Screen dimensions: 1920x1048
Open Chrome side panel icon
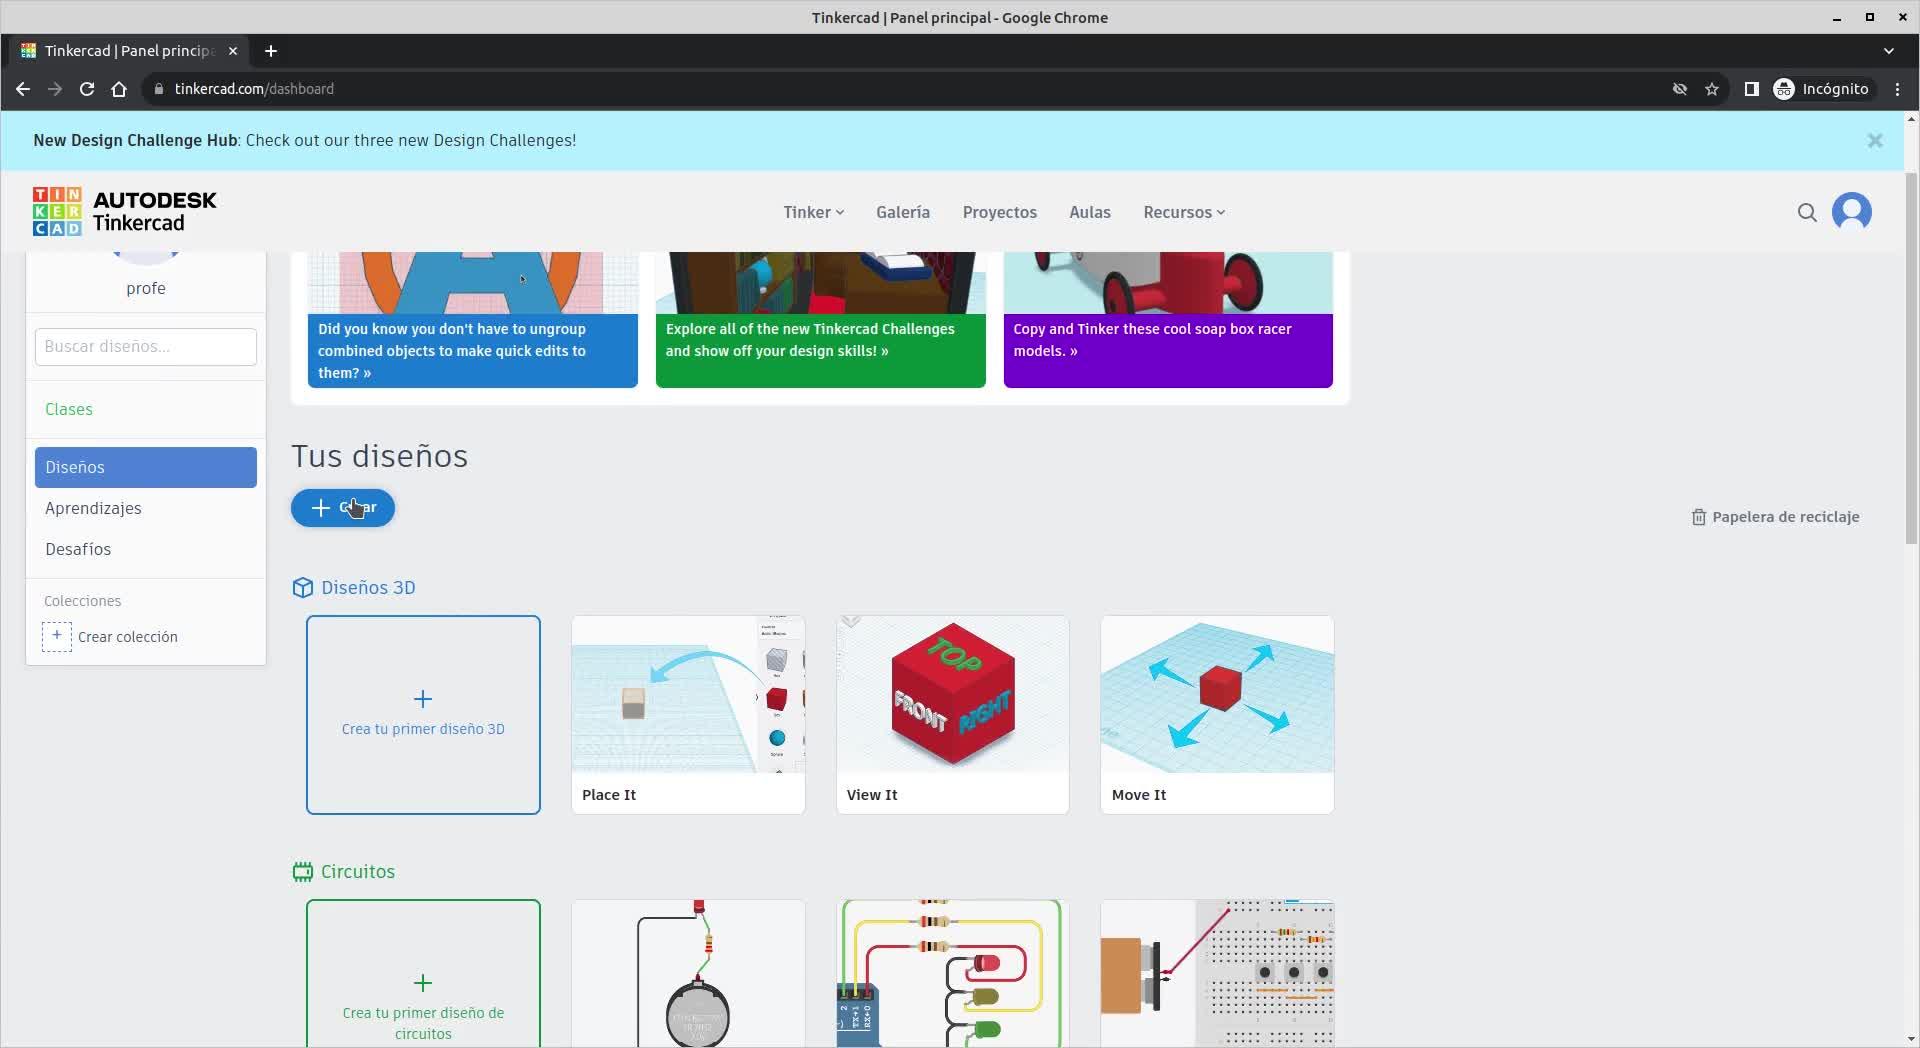1751,89
